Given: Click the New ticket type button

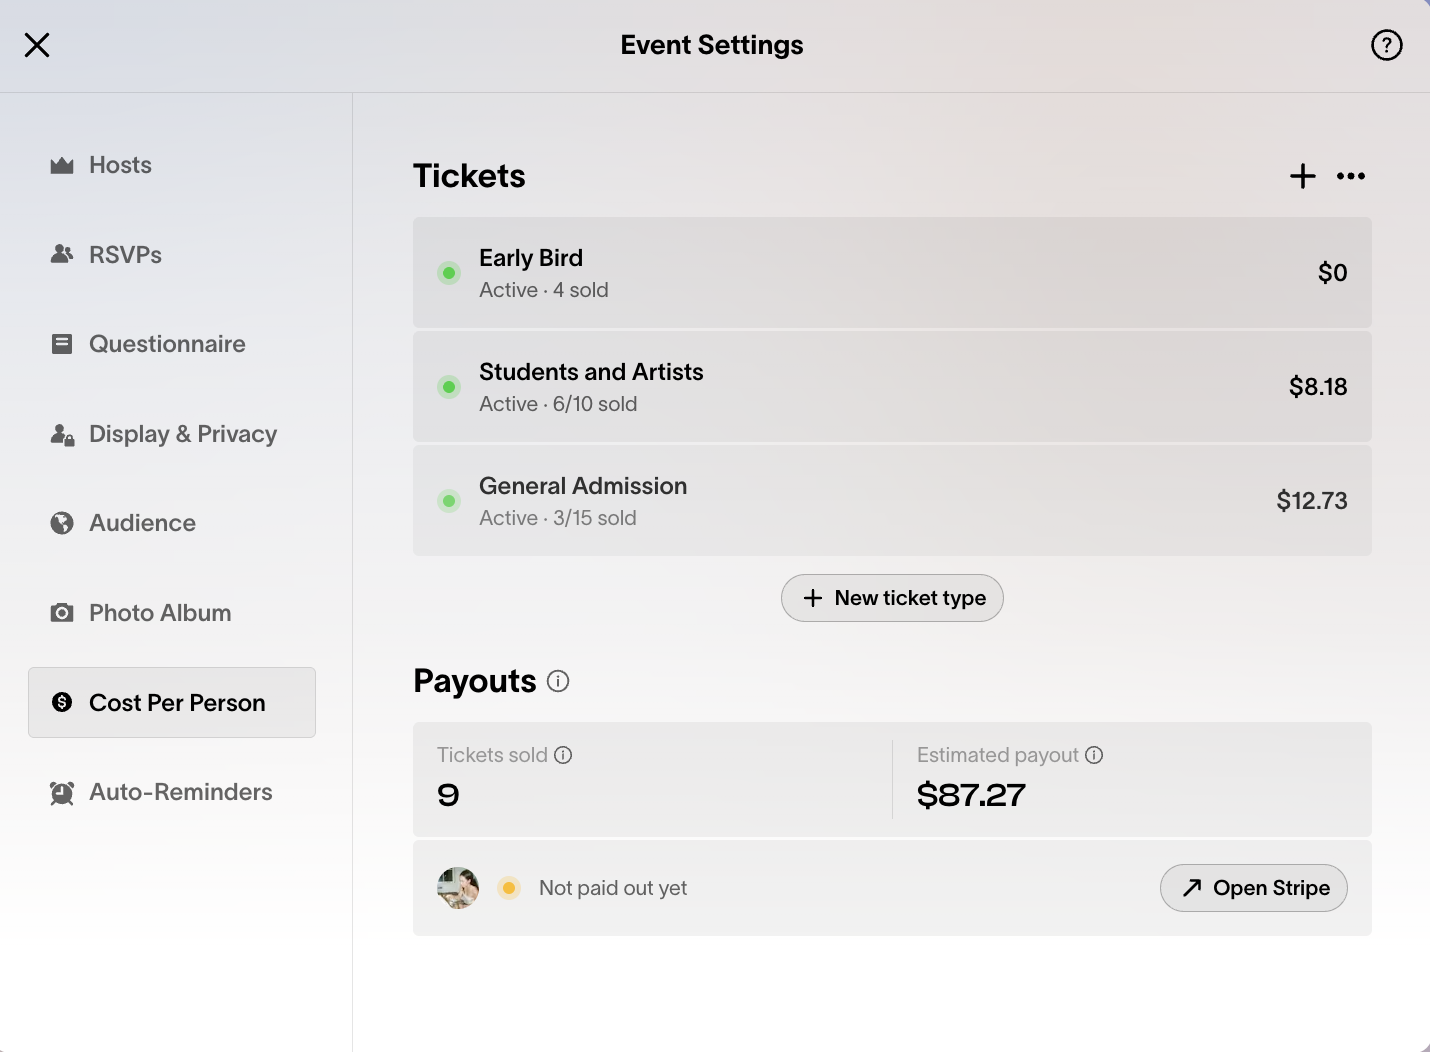Looking at the screenshot, I should coord(892,598).
